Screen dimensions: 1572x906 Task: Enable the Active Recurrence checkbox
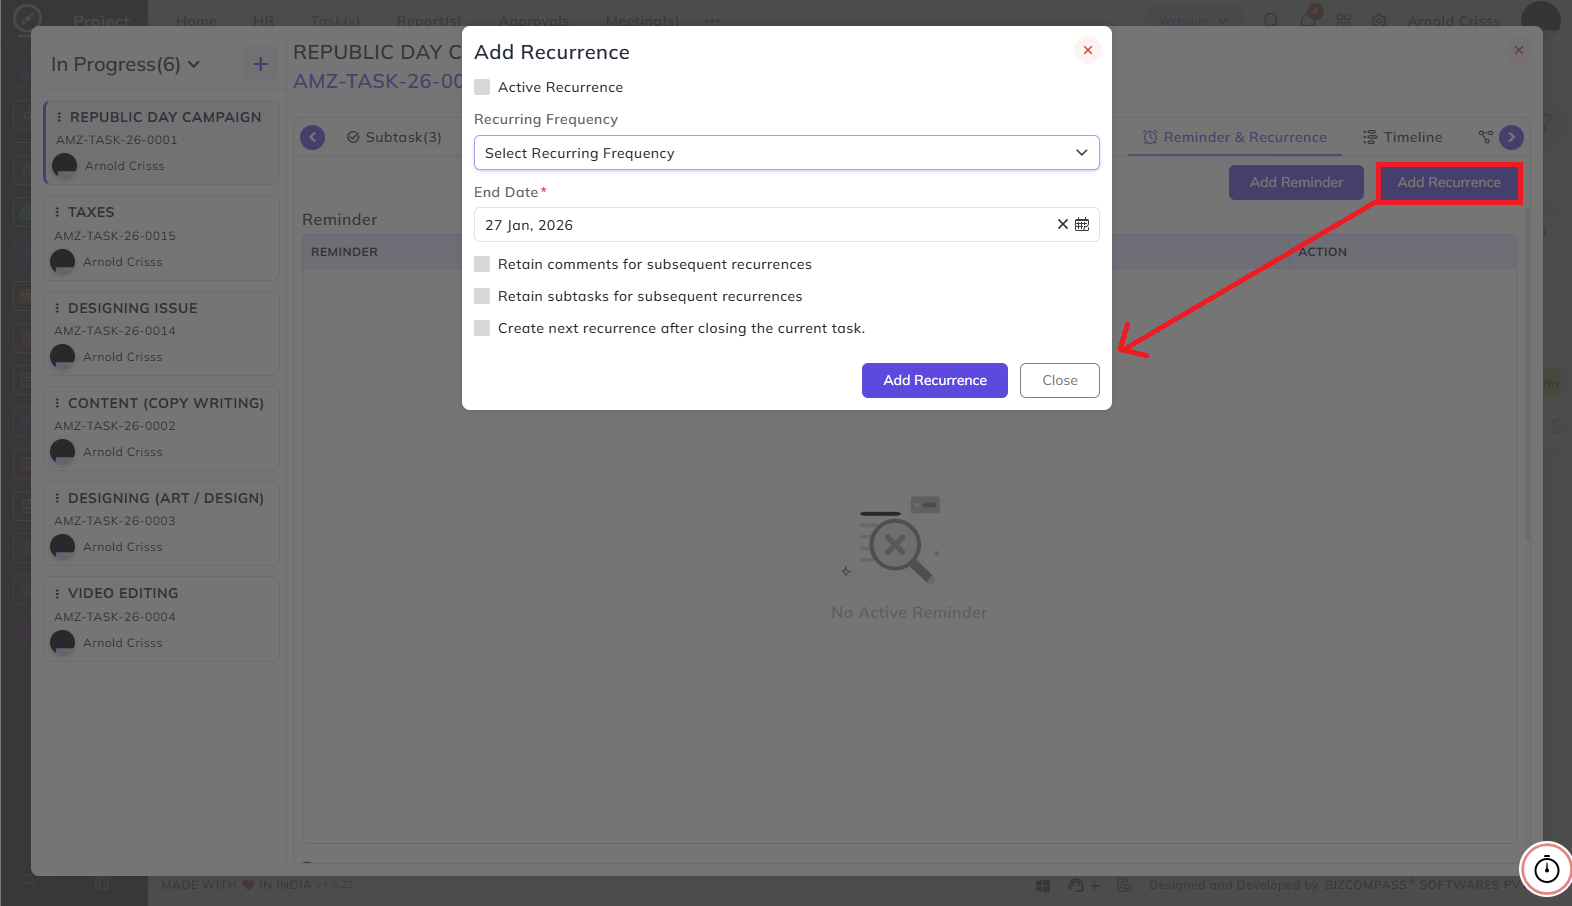(x=482, y=87)
